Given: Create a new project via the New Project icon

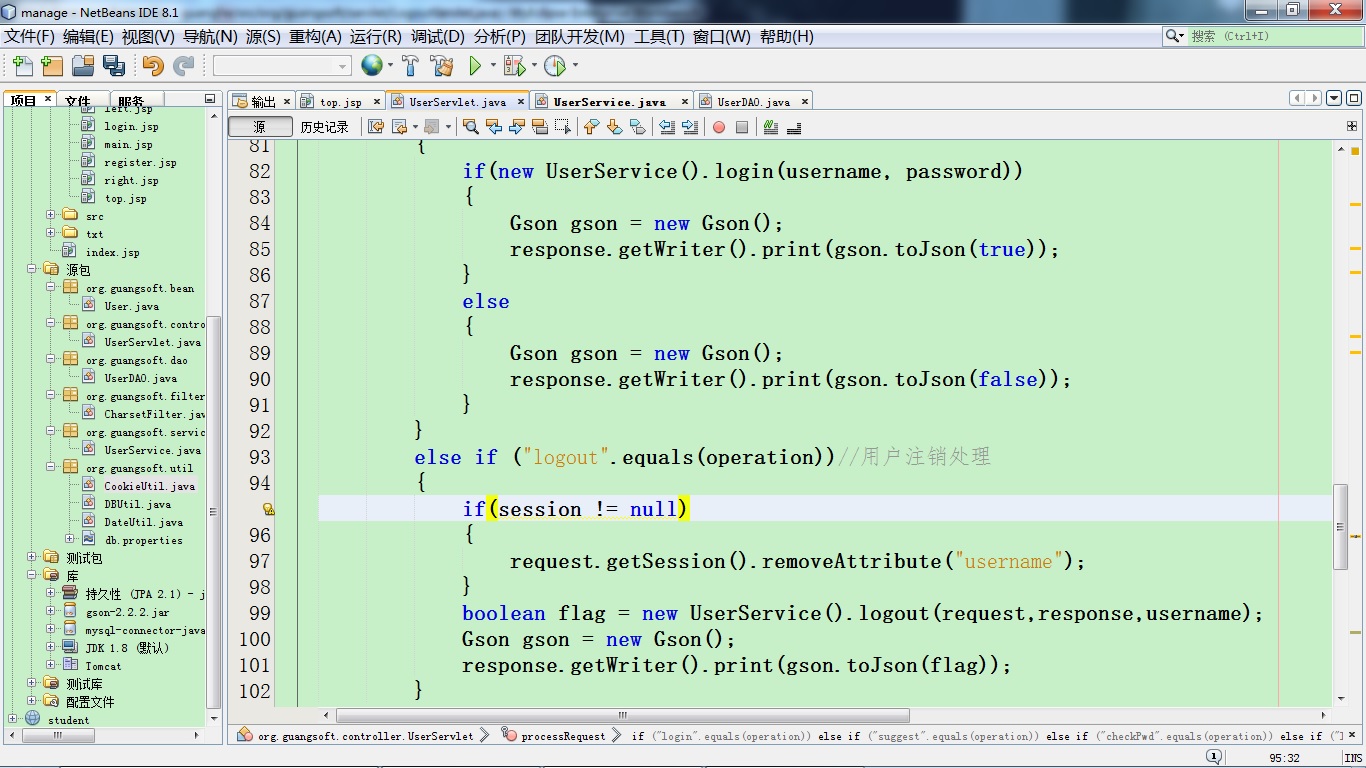Looking at the screenshot, I should point(50,65).
